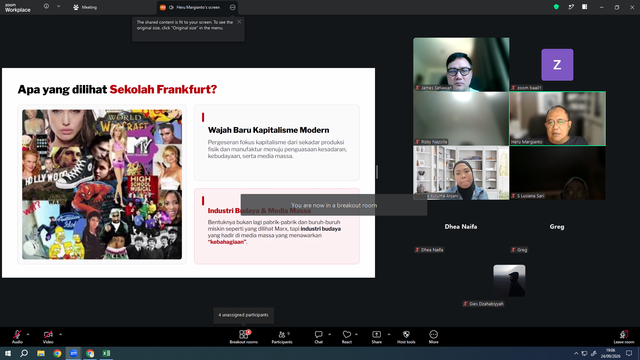Select the Greg participant tile
The height and width of the screenshot is (360, 640).
click(x=557, y=227)
